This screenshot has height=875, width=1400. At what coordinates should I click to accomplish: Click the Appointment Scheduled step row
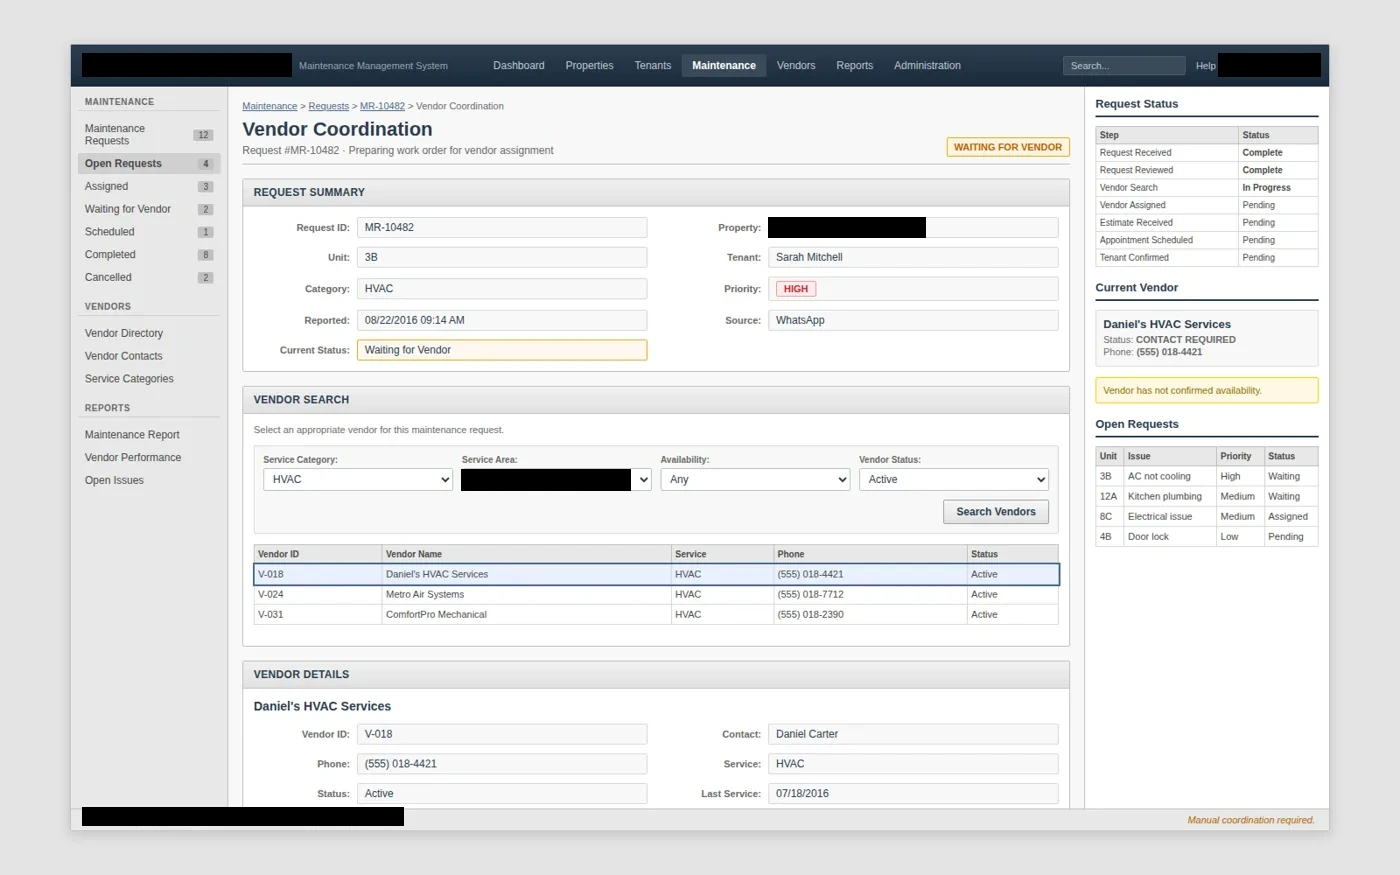coord(1207,240)
